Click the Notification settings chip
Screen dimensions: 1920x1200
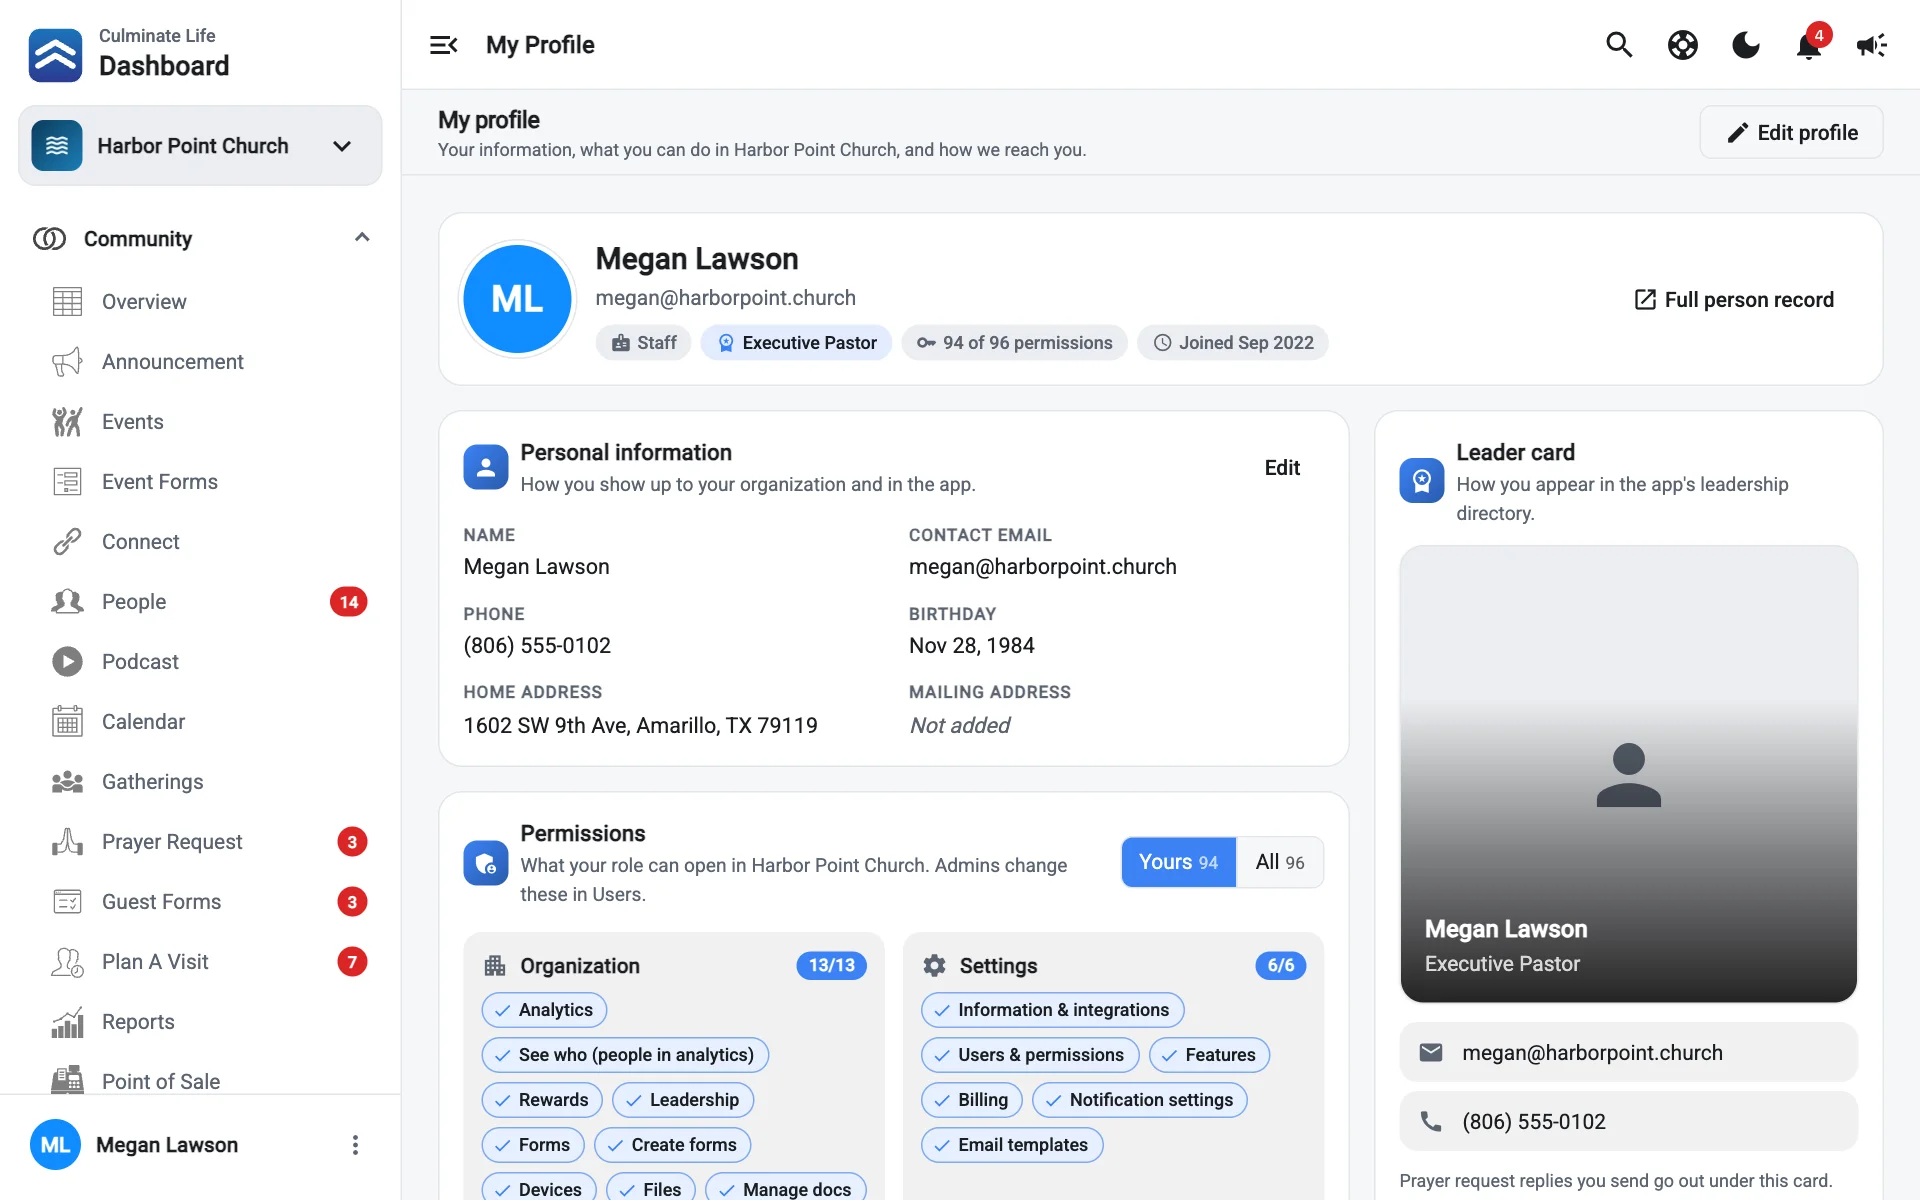(1140, 1100)
